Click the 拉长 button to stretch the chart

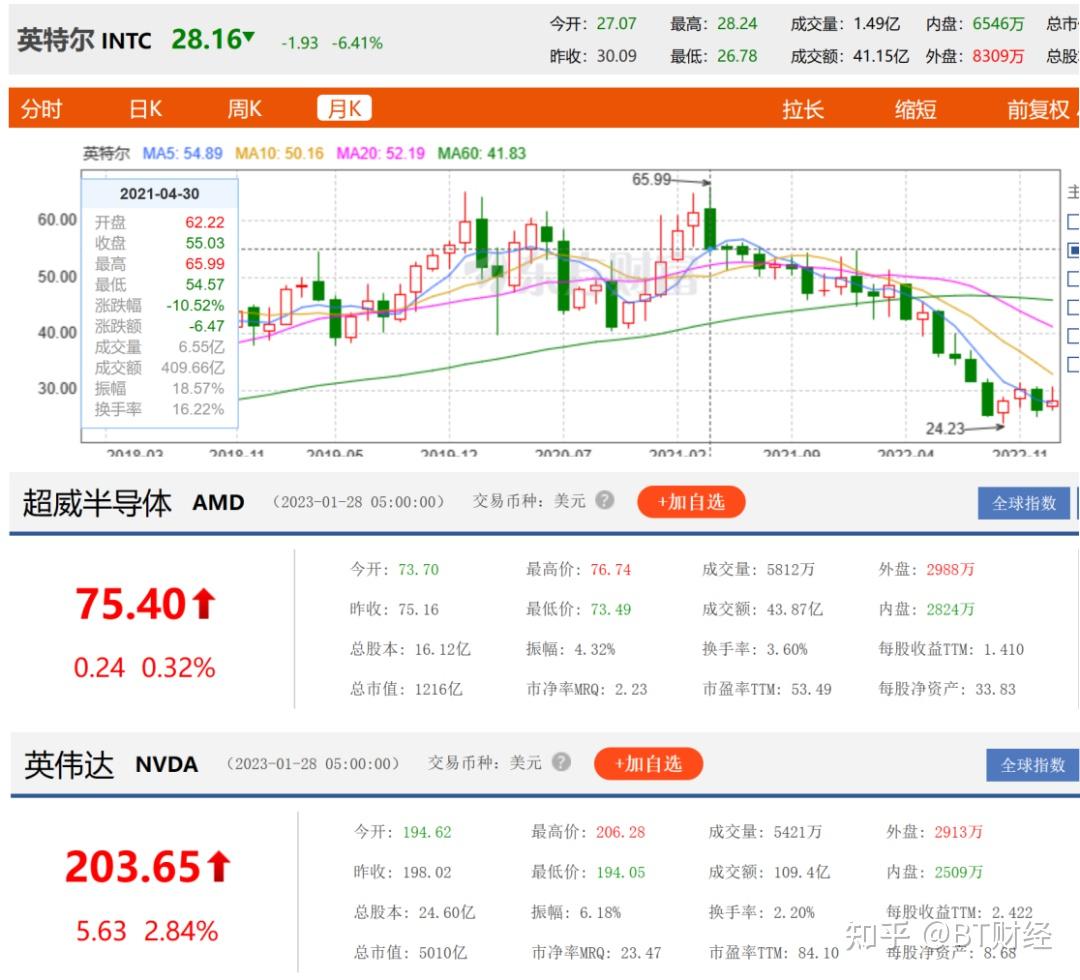coord(802,110)
